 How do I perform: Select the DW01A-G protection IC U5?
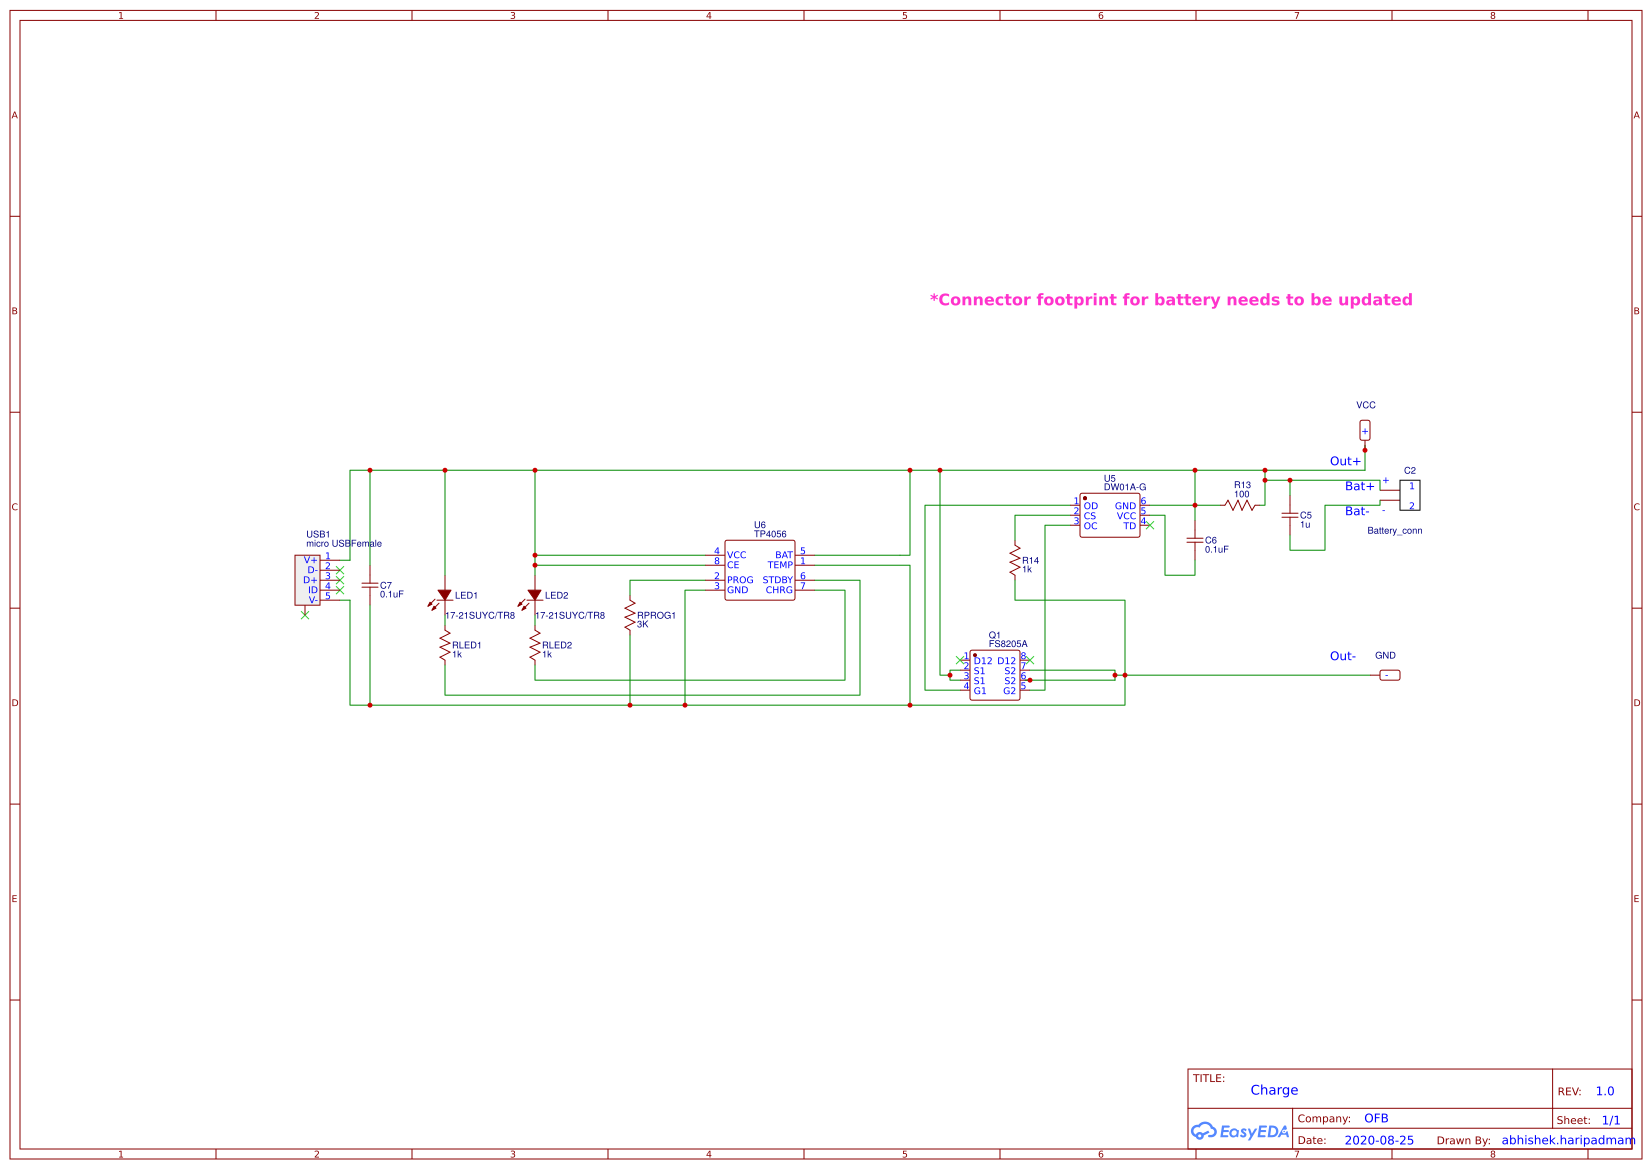point(1109,515)
